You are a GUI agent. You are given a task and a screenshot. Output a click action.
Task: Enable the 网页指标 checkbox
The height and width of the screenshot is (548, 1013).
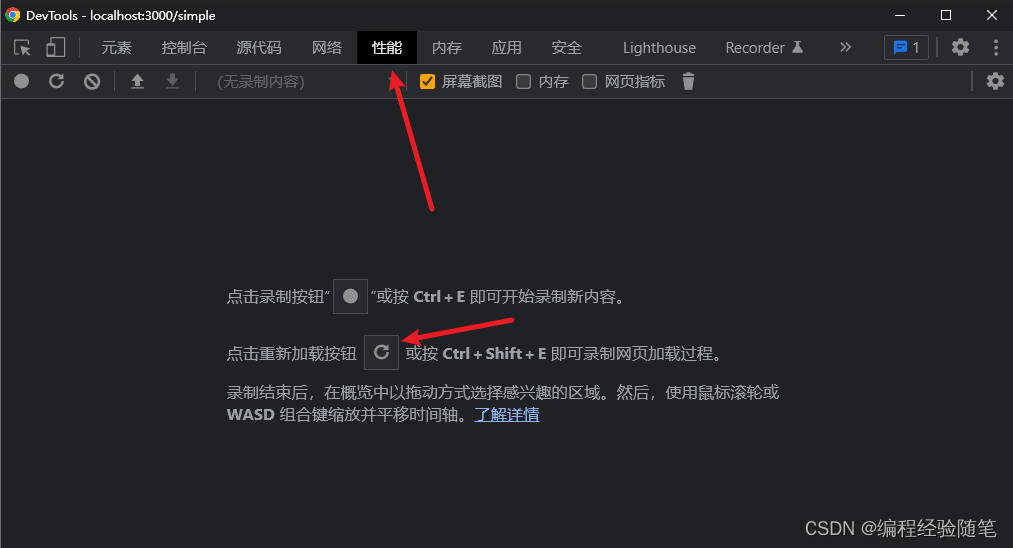(589, 81)
